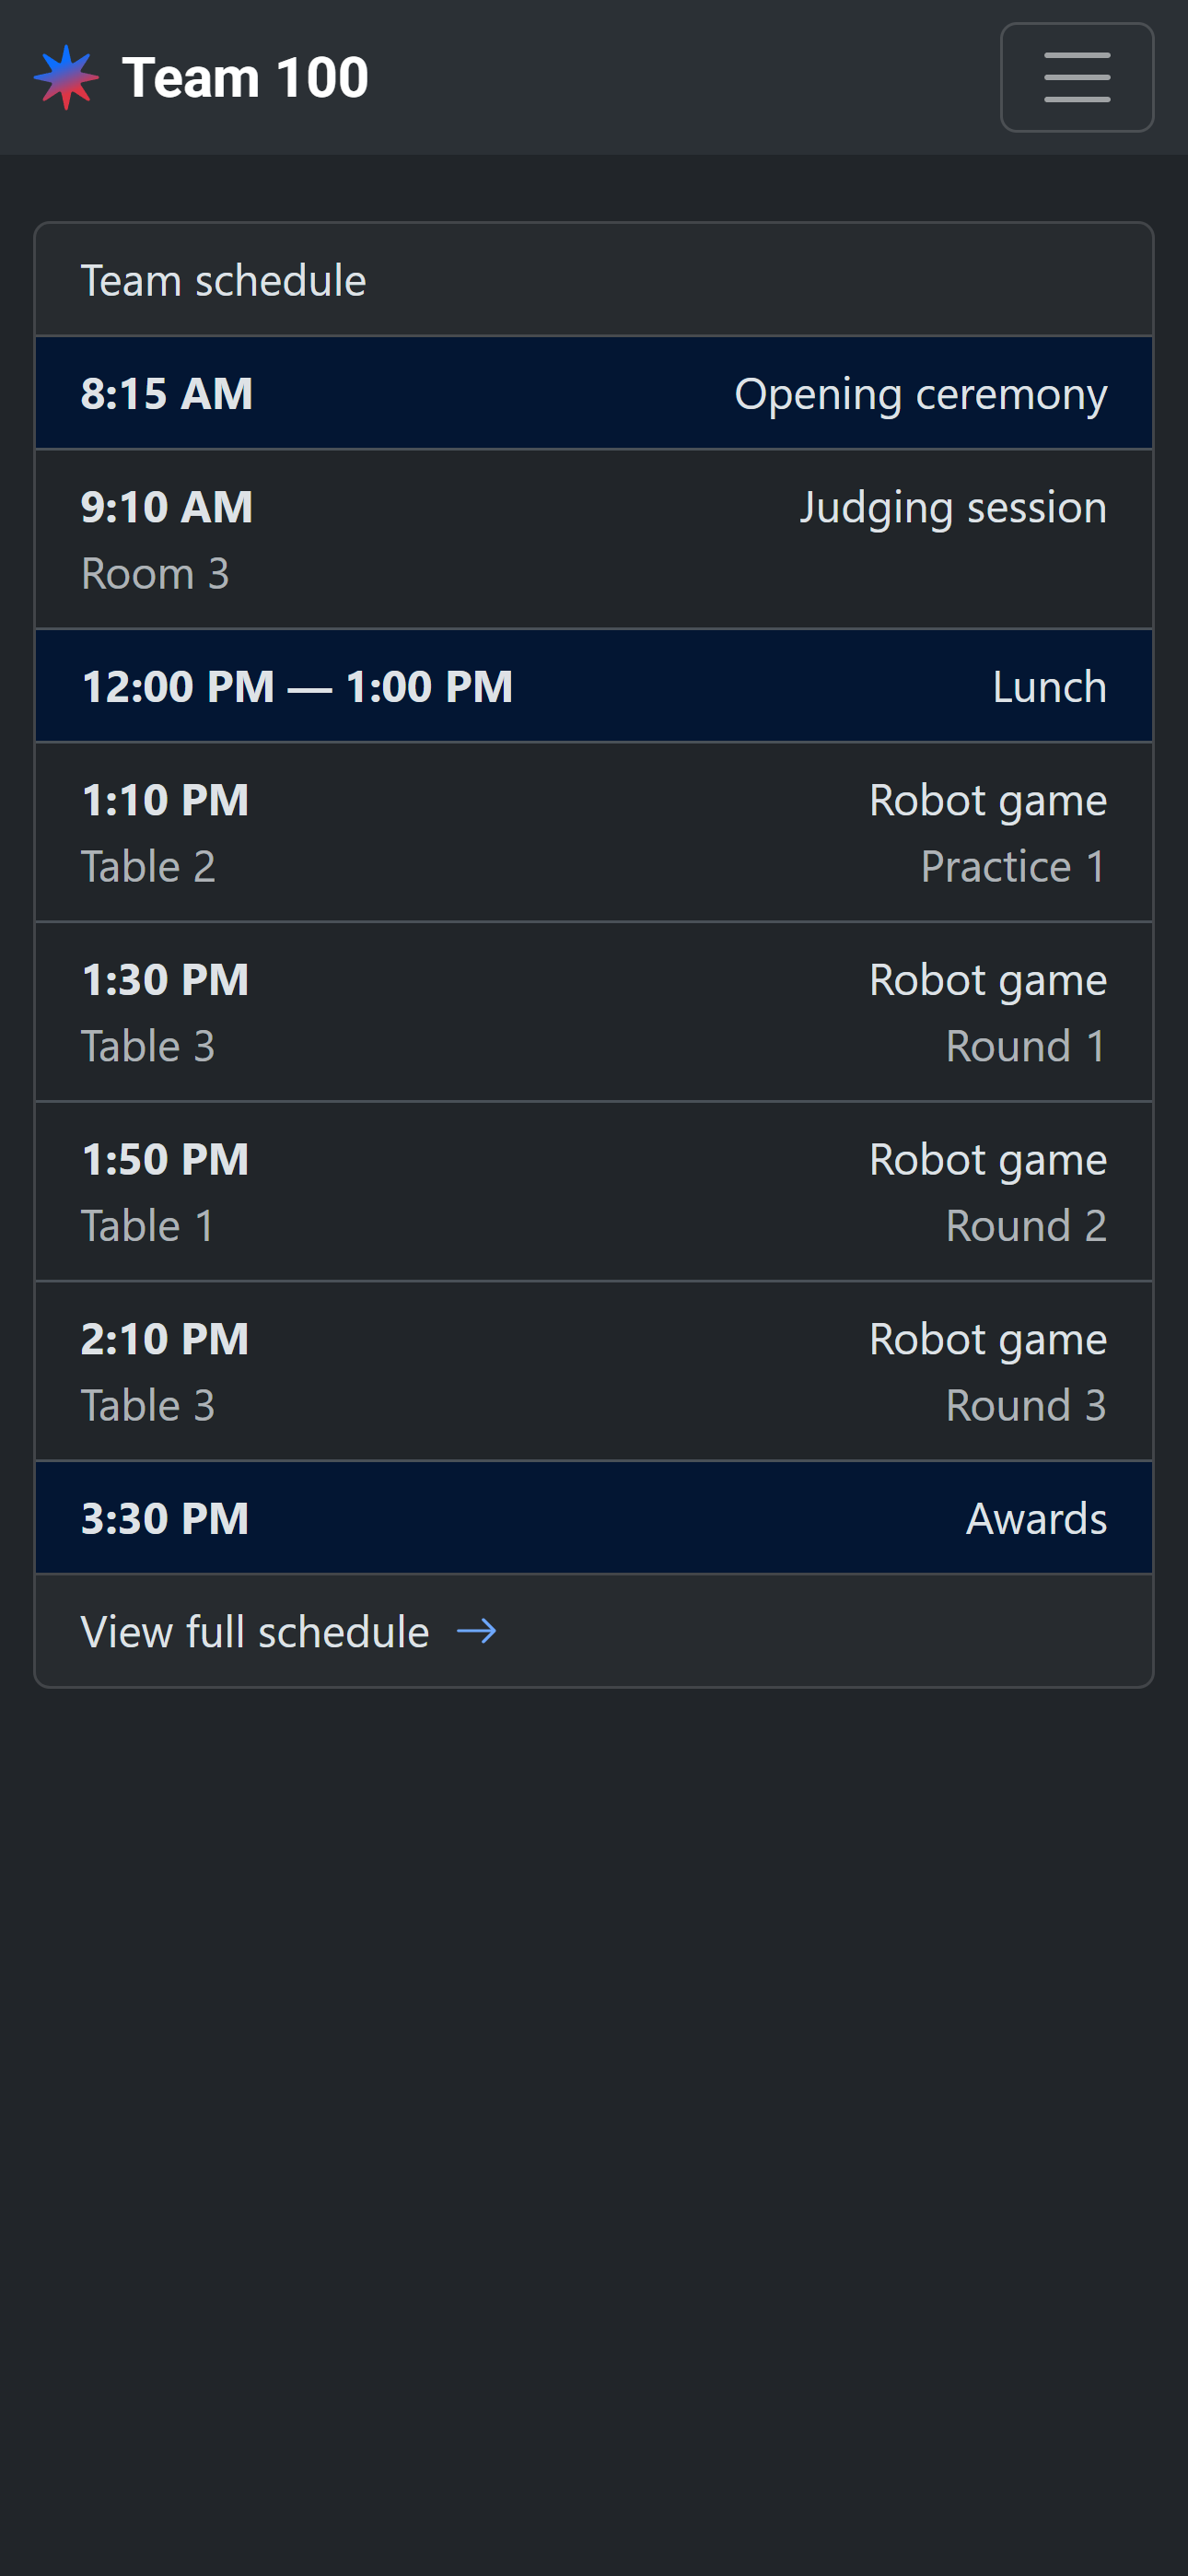Open the View full schedule link
The width and height of the screenshot is (1188, 2576).
click(x=255, y=1631)
